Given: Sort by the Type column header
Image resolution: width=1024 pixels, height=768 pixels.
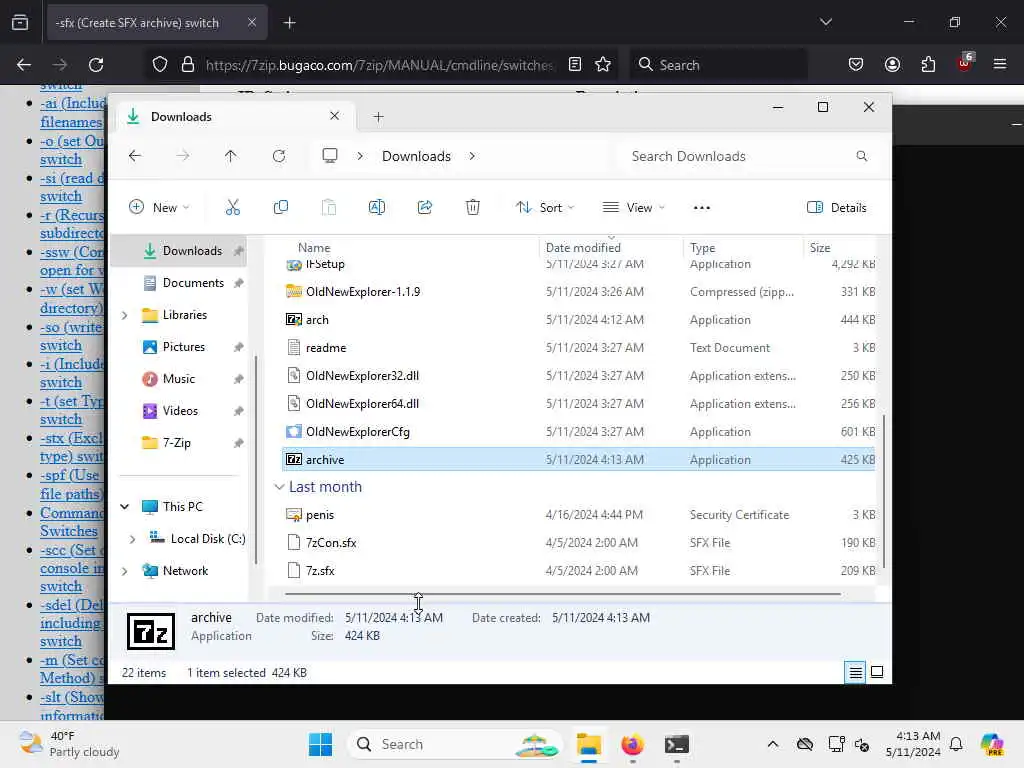Looking at the screenshot, I should 743,248.
